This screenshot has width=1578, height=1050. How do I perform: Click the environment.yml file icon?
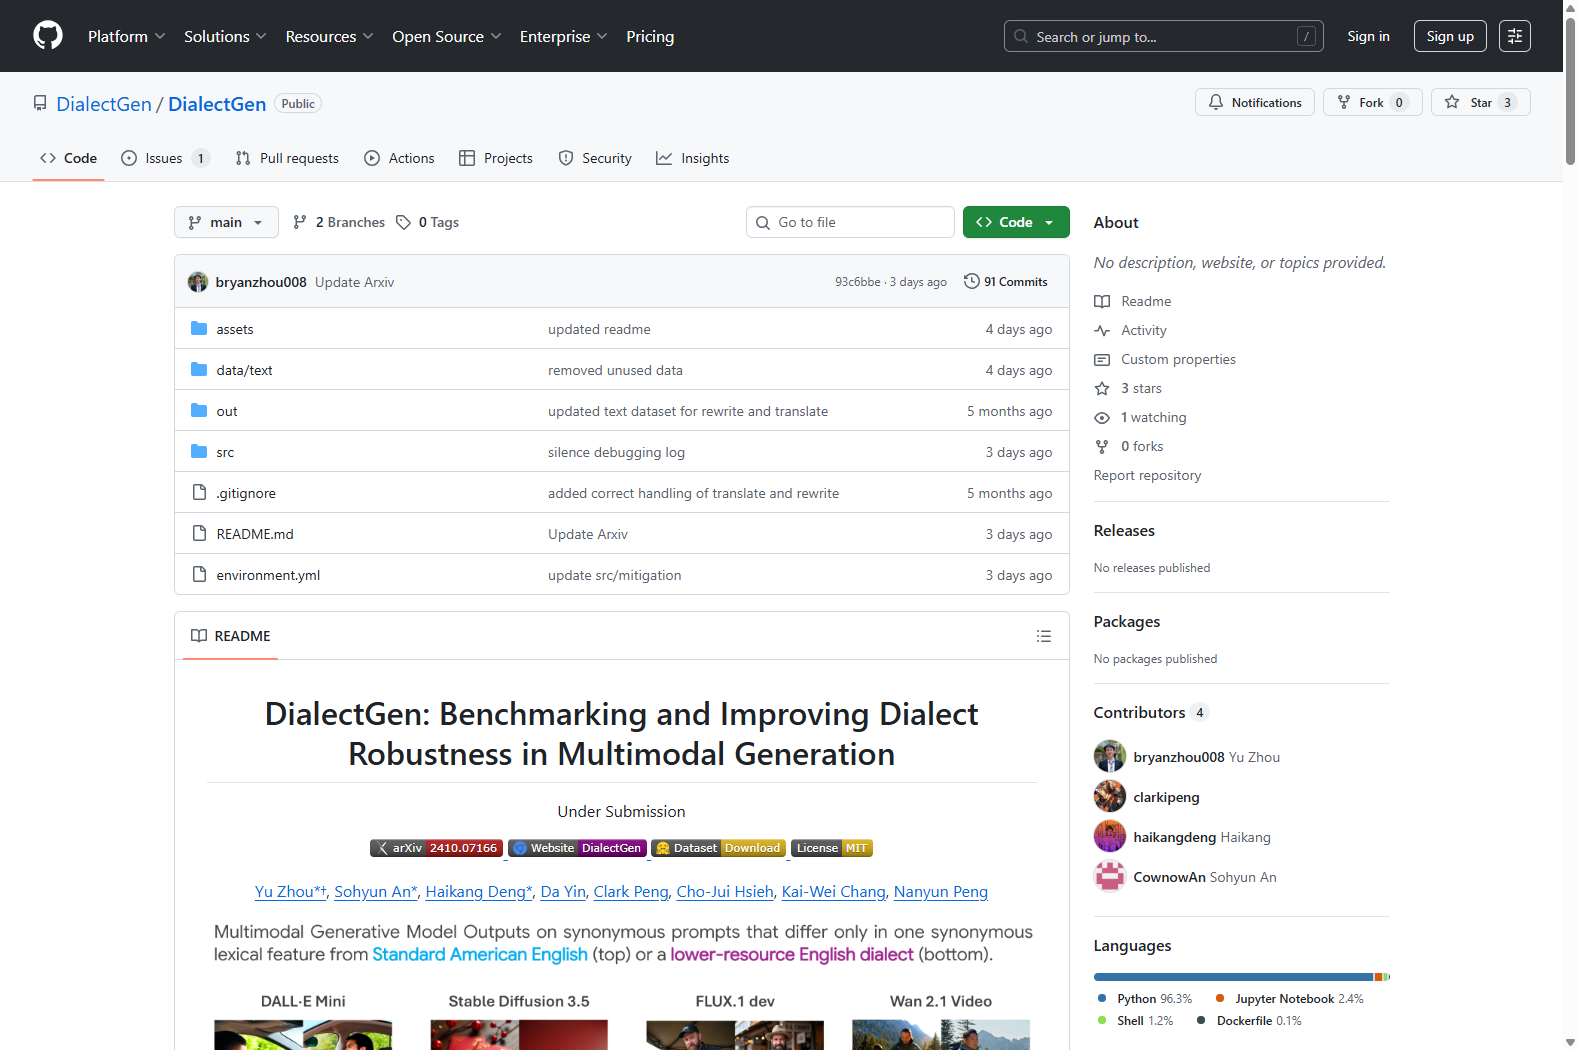click(x=199, y=574)
